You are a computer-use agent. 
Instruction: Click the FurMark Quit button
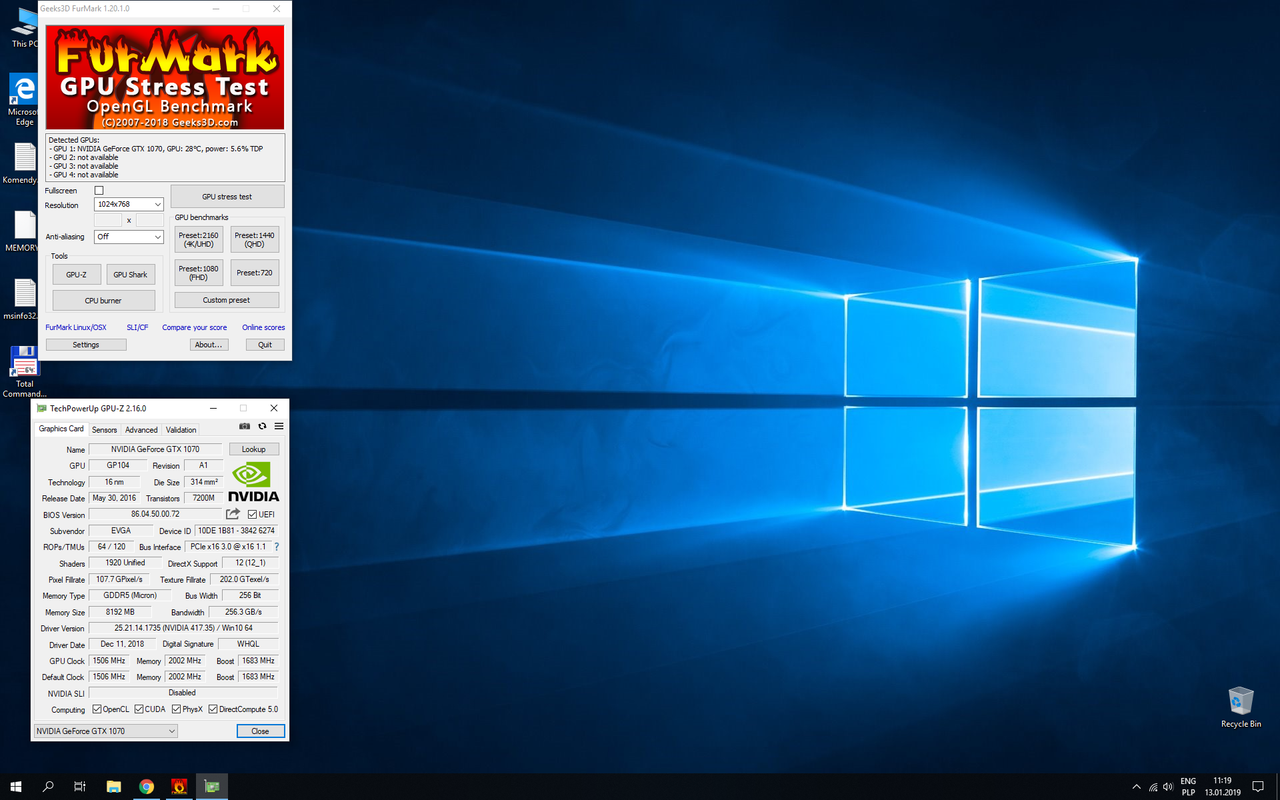pyautogui.click(x=265, y=344)
